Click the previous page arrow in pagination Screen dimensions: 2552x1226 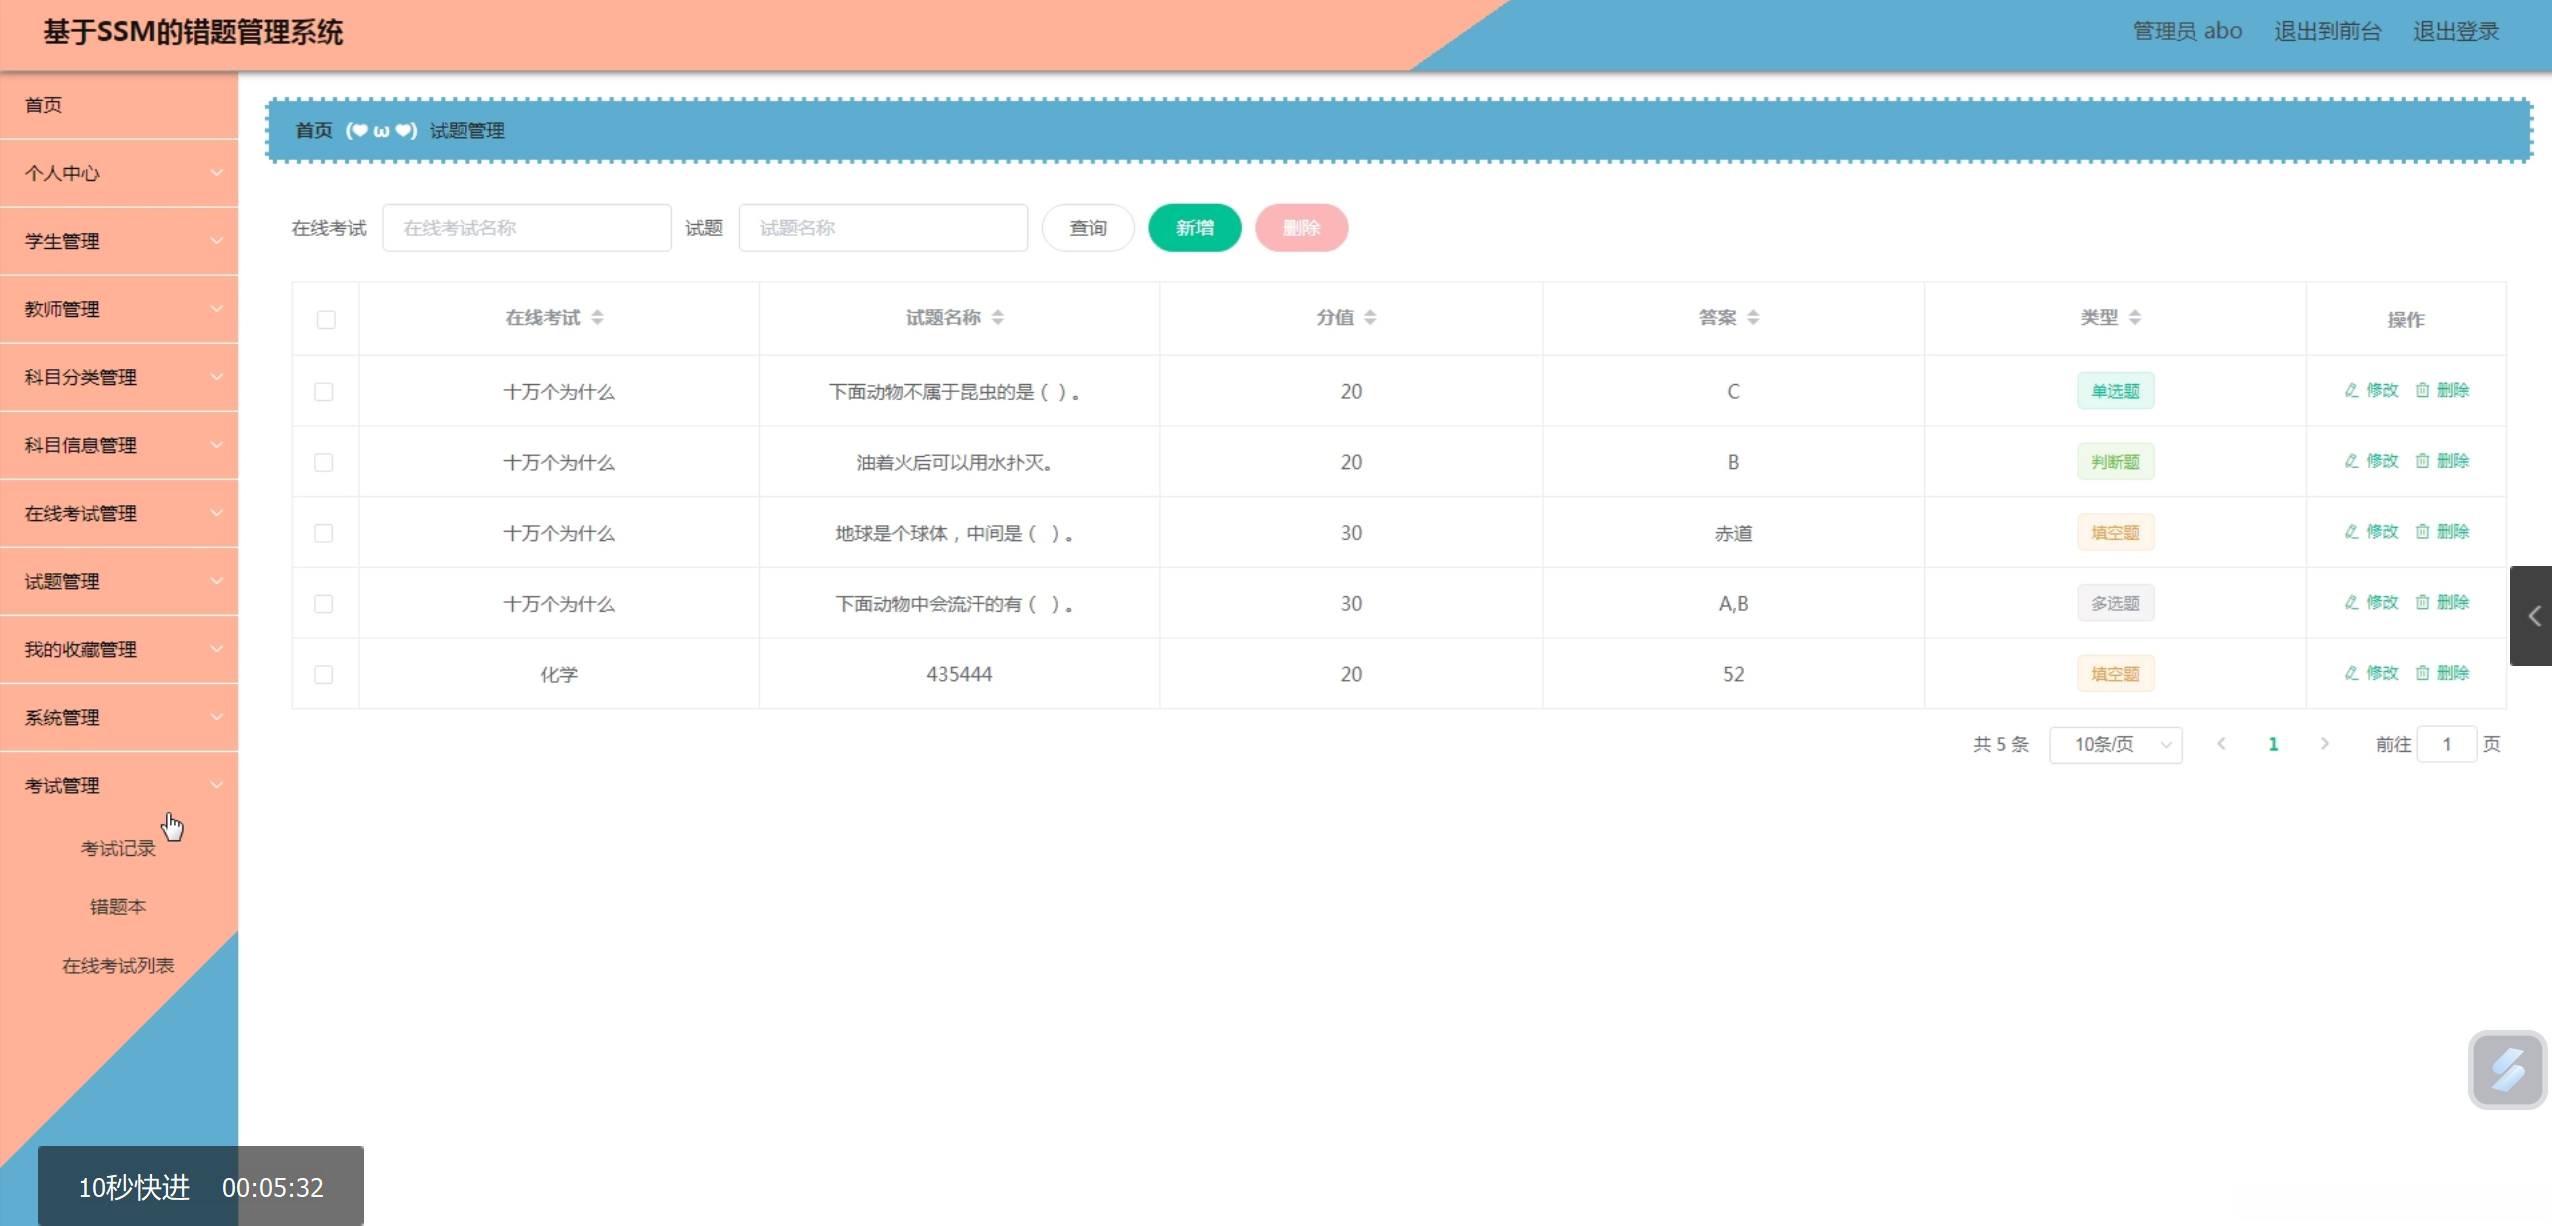click(x=2221, y=744)
